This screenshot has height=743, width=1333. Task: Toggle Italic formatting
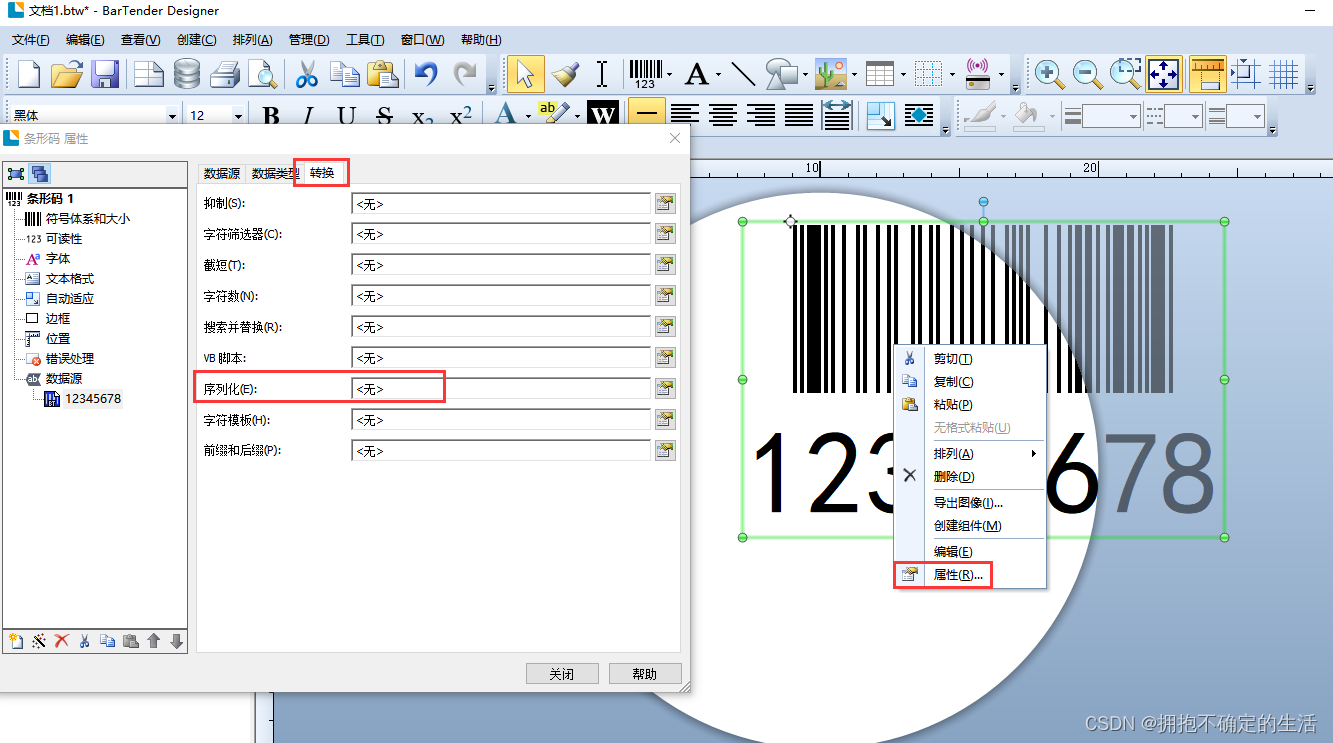point(309,116)
